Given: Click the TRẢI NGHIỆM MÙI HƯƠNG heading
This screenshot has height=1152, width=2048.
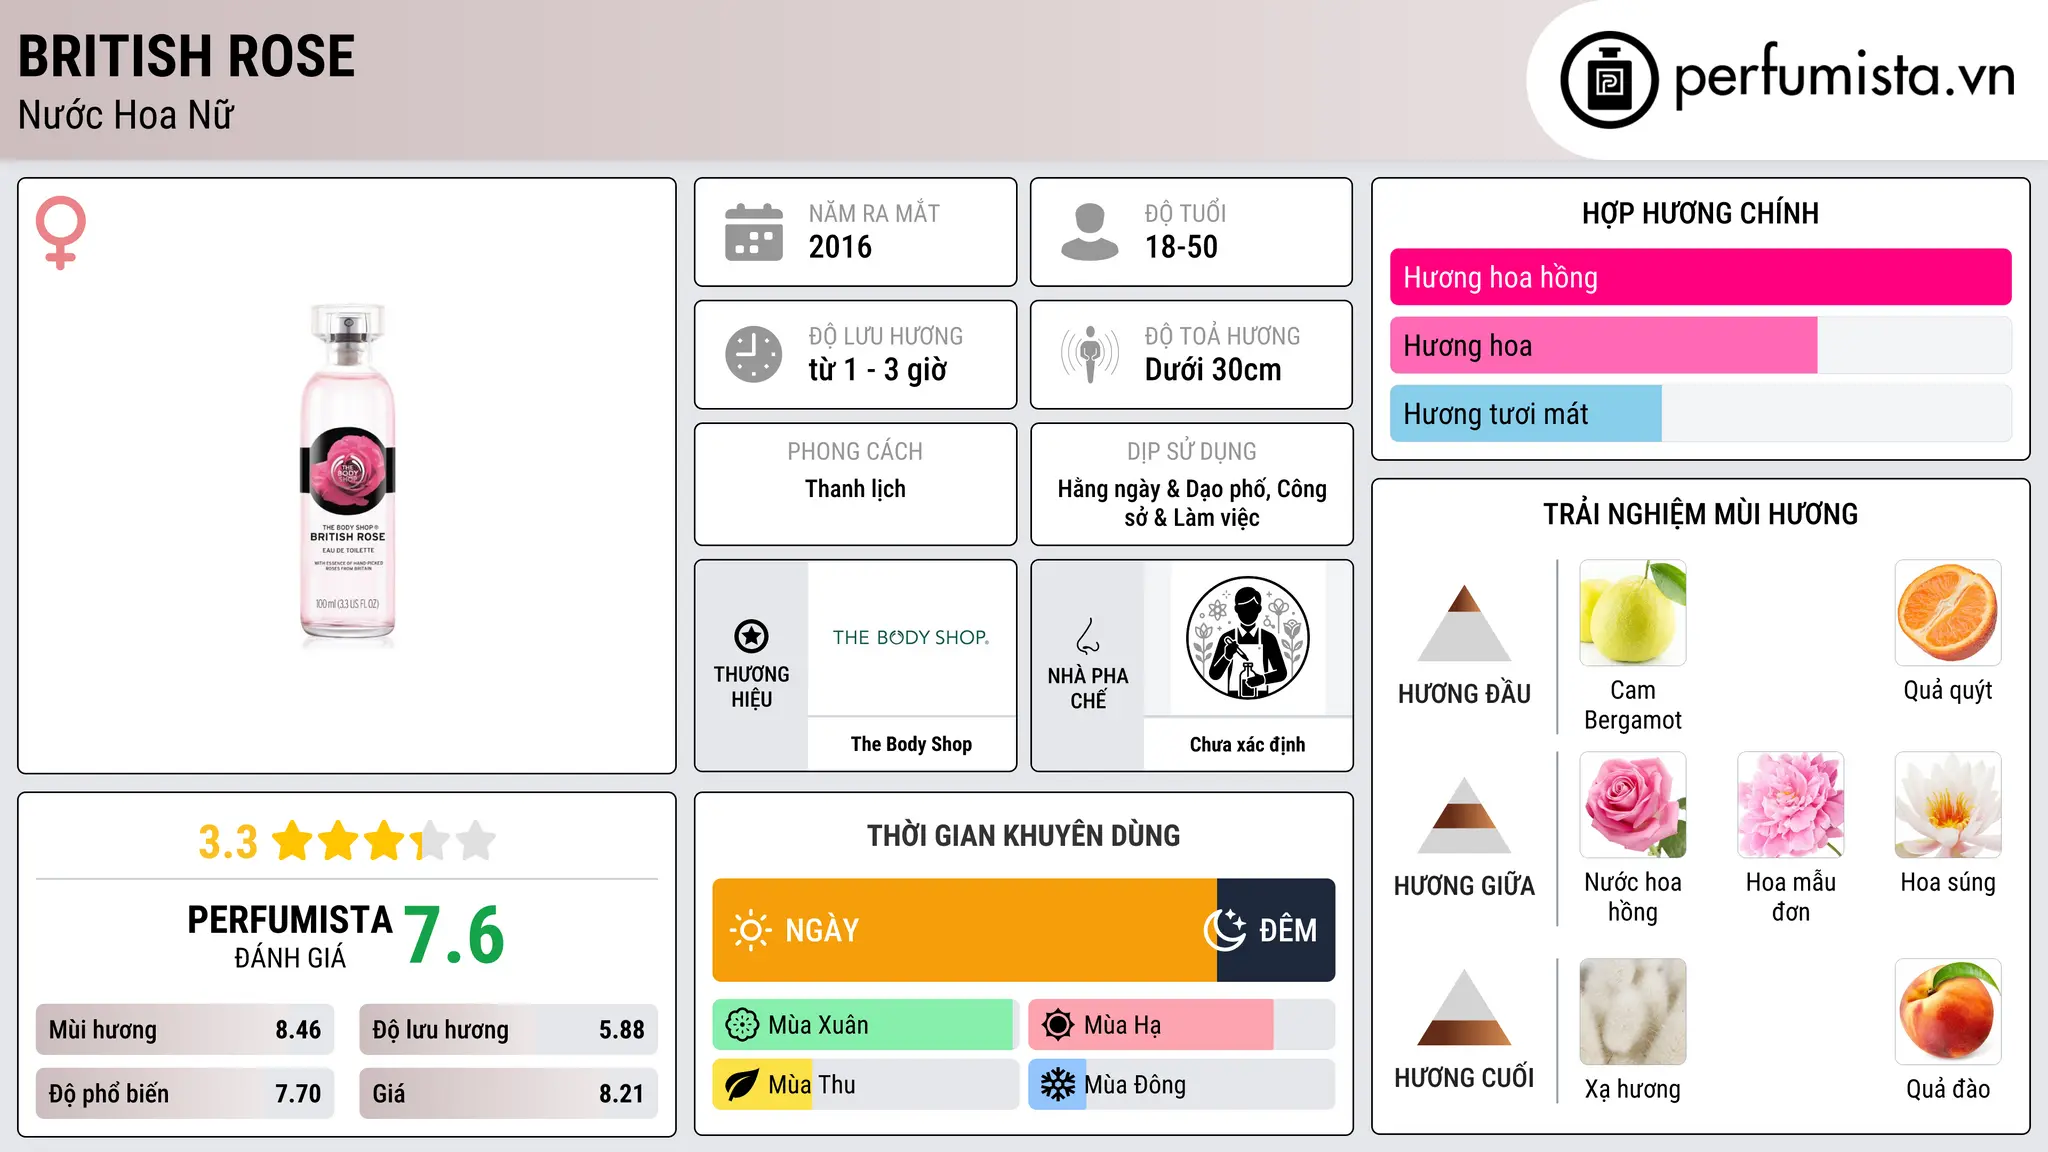Looking at the screenshot, I should [1700, 514].
